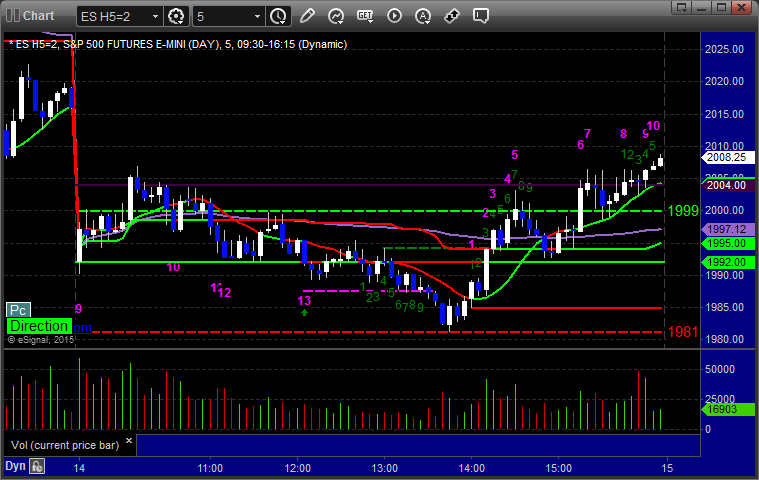Viewport: 759px width, 480px height.
Task: Click the magenta 13 count marker
Action: [304, 300]
